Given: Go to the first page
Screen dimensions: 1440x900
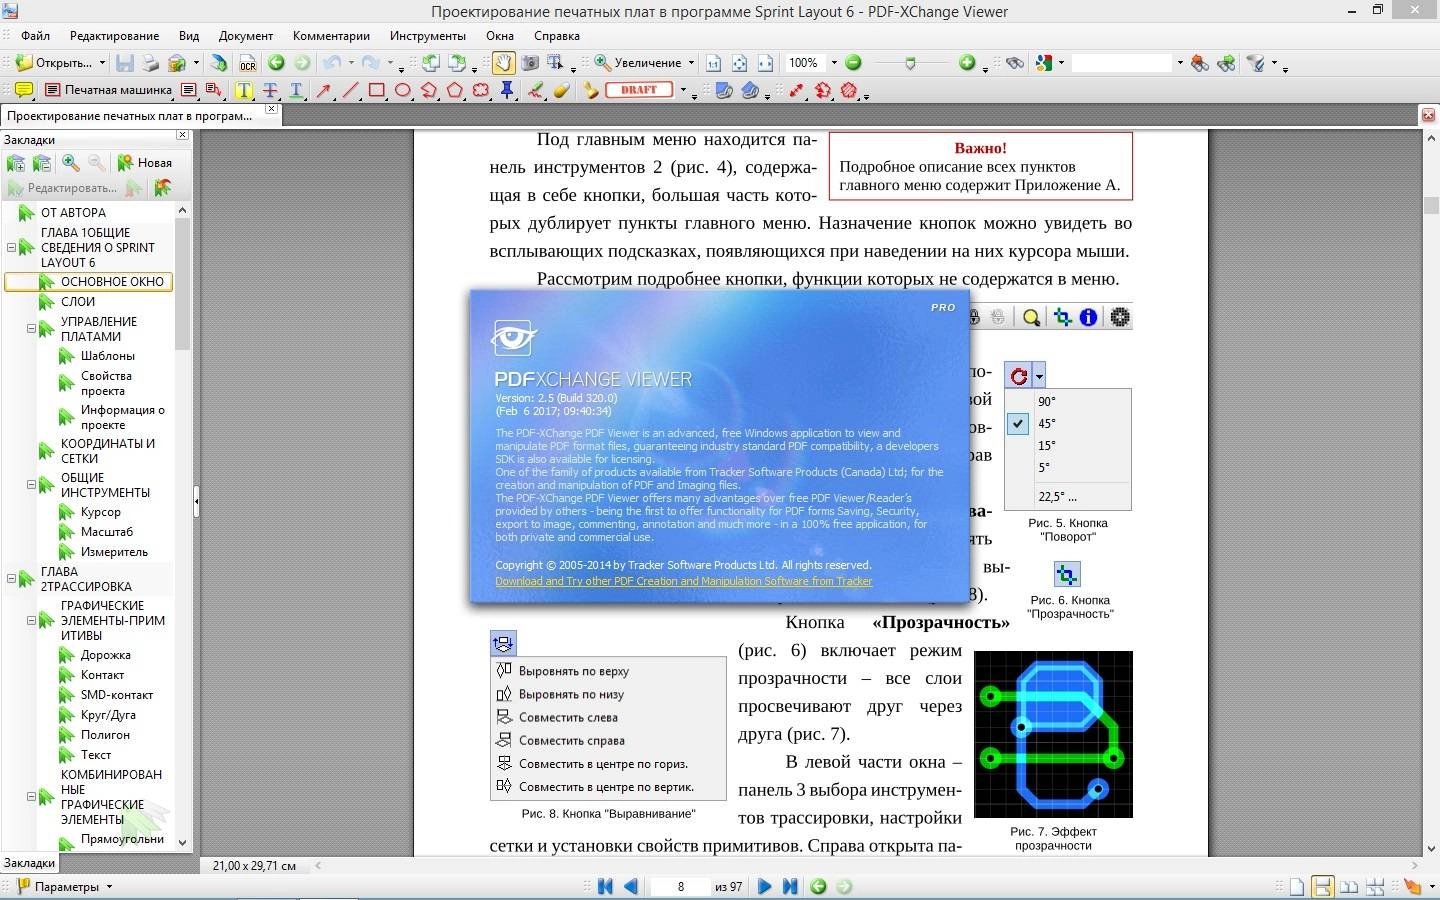Looking at the screenshot, I should point(605,886).
